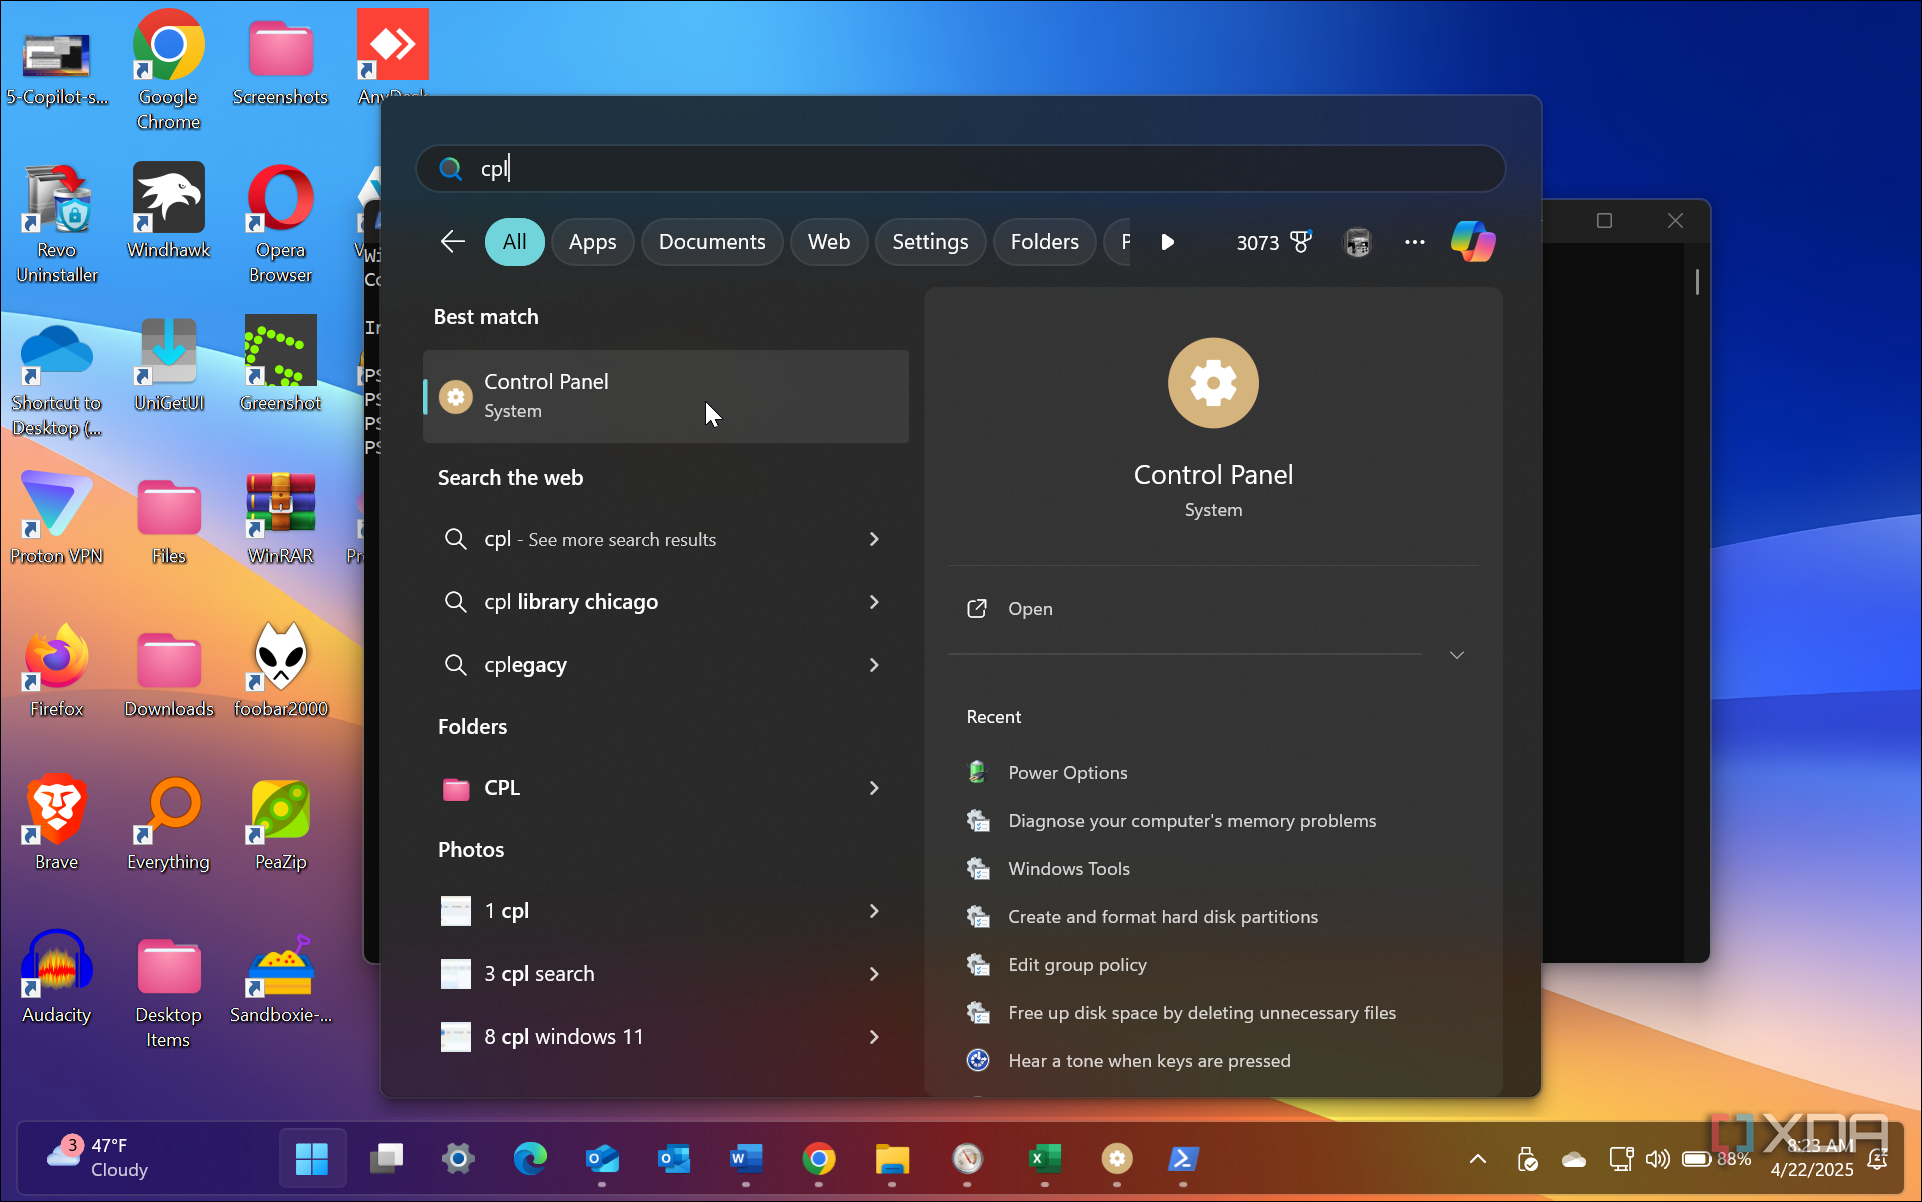This screenshot has width=1922, height=1202.
Task: Open Excel from taskbar
Action: [1044, 1159]
